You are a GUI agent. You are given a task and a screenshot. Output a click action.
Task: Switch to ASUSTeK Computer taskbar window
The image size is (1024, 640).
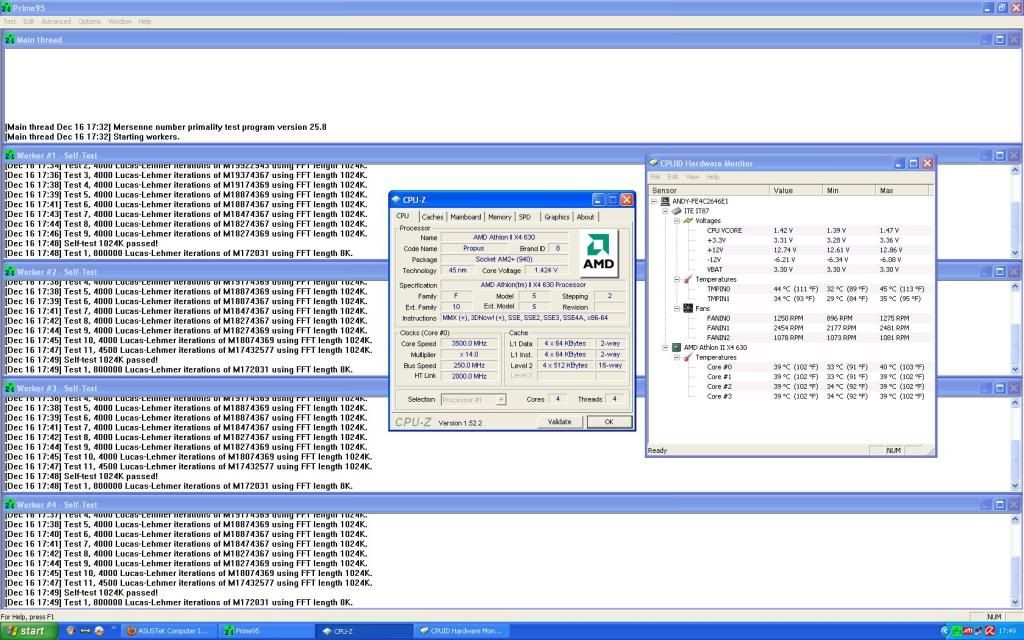pos(167,631)
